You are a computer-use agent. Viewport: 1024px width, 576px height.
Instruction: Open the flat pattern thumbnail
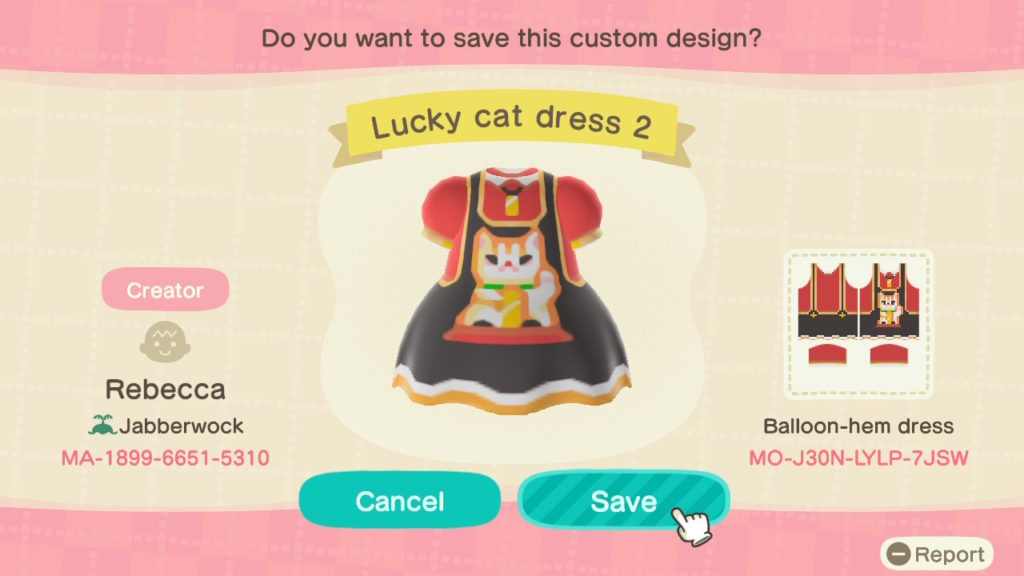click(858, 324)
